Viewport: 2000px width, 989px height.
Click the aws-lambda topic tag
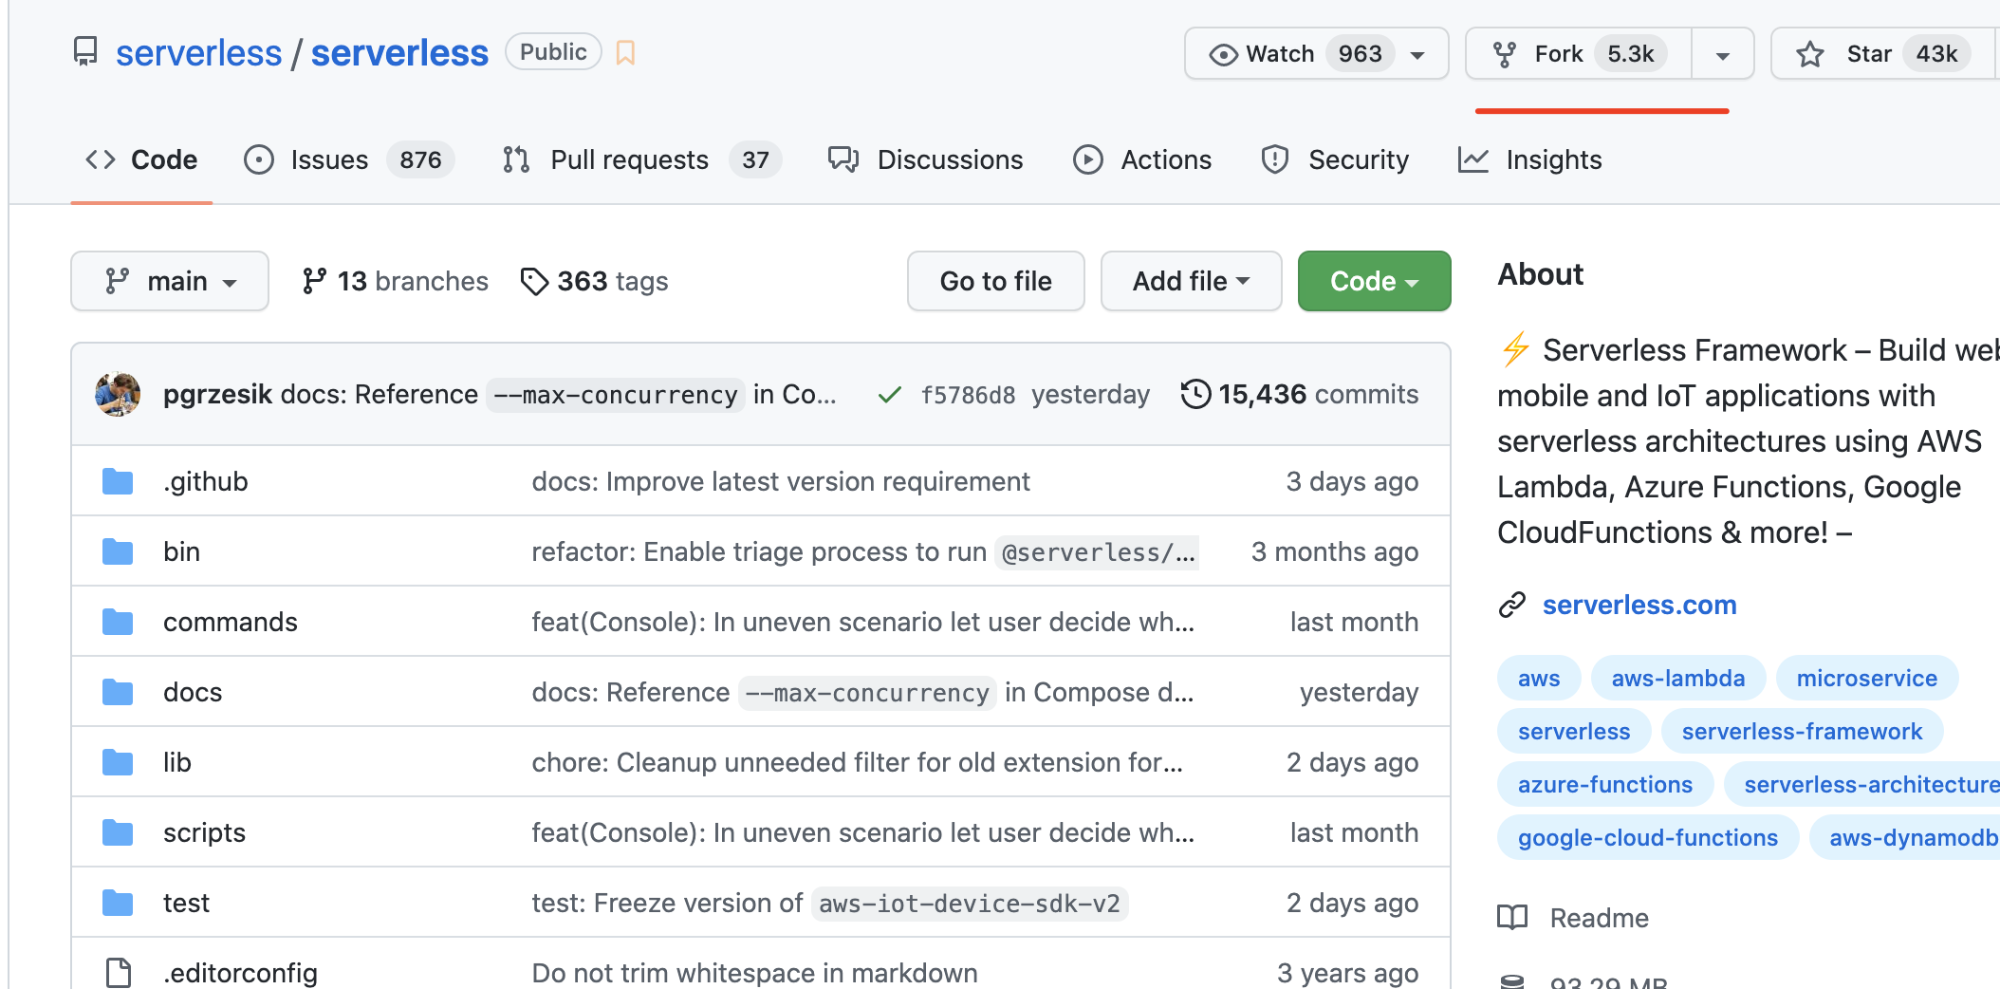point(1678,678)
